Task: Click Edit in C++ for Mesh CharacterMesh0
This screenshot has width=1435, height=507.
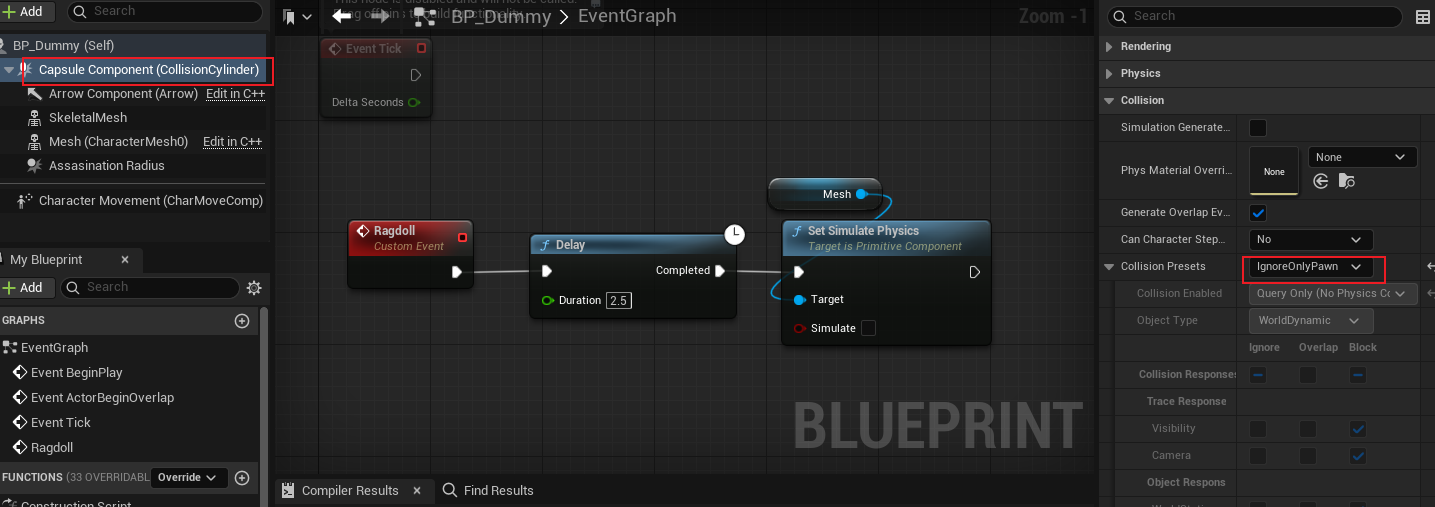Action: tap(232, 142)
